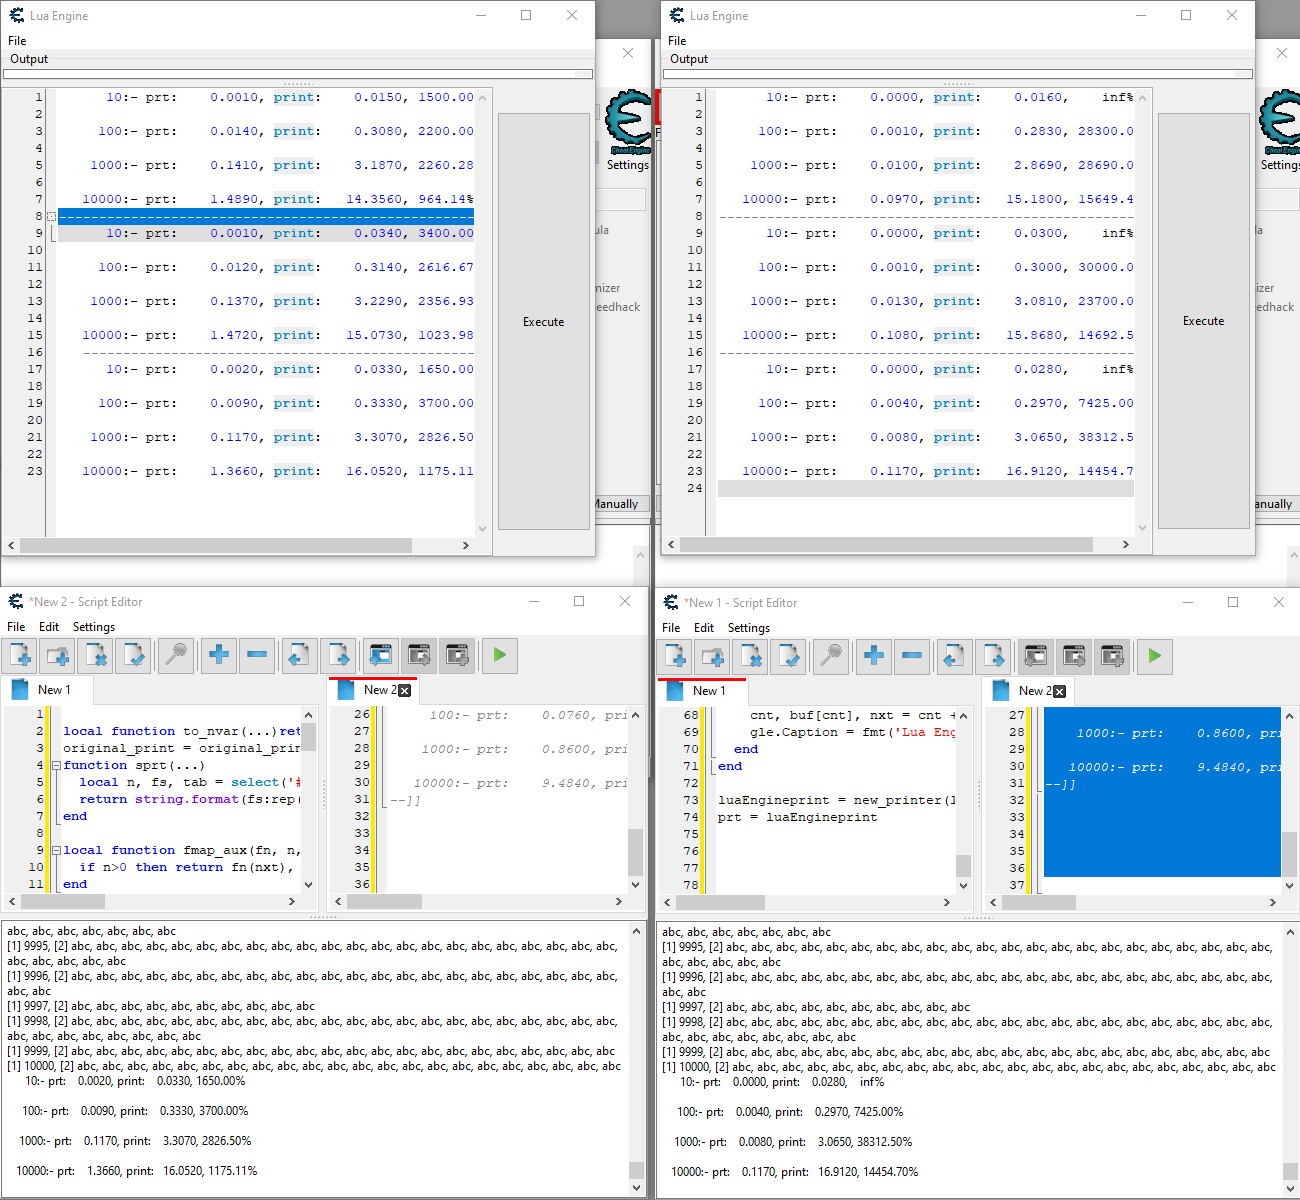Run script with green play in New 2 Script Editor

[499, 656]
